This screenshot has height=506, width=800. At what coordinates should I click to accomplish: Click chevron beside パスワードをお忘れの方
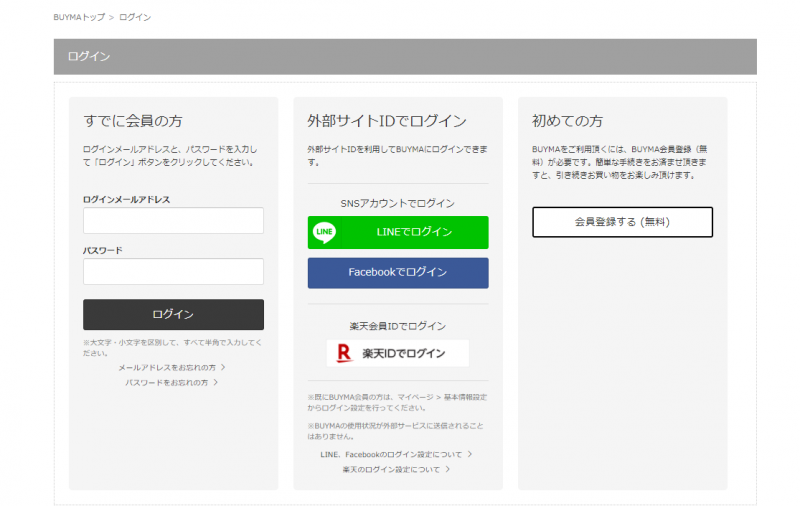coord(216,382)
